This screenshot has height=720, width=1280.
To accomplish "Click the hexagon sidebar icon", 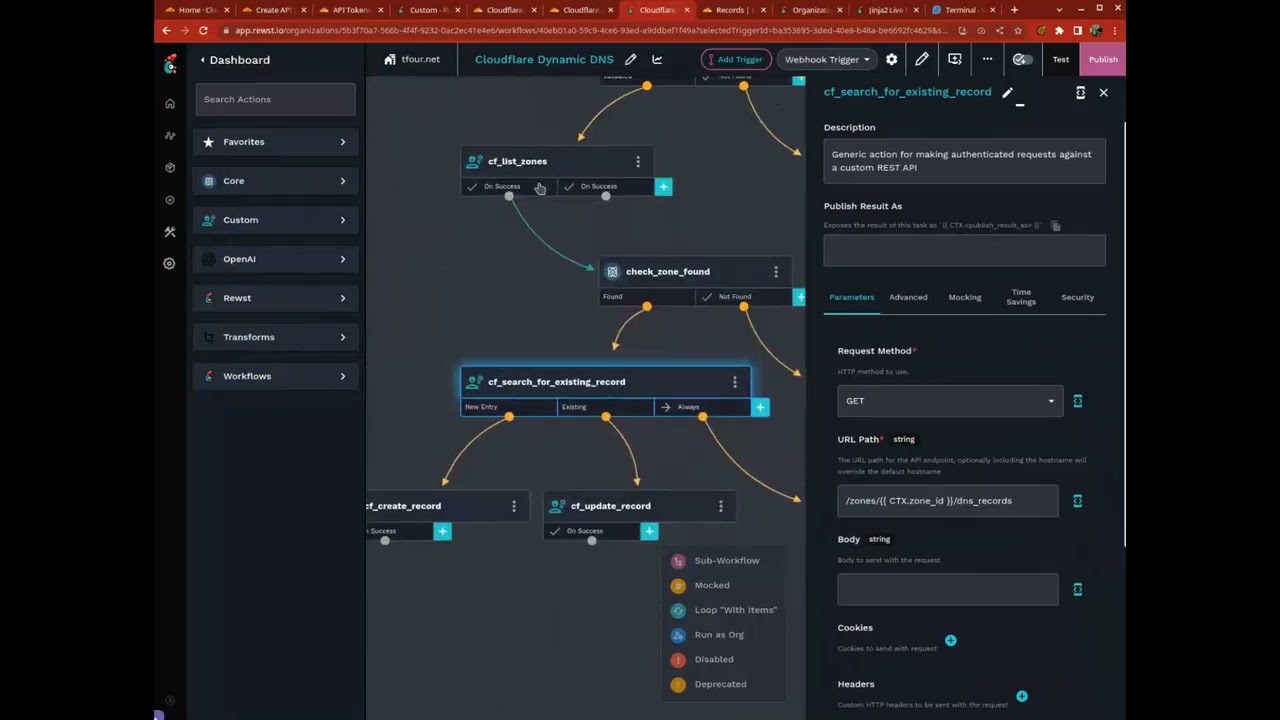I will [170, 200].
